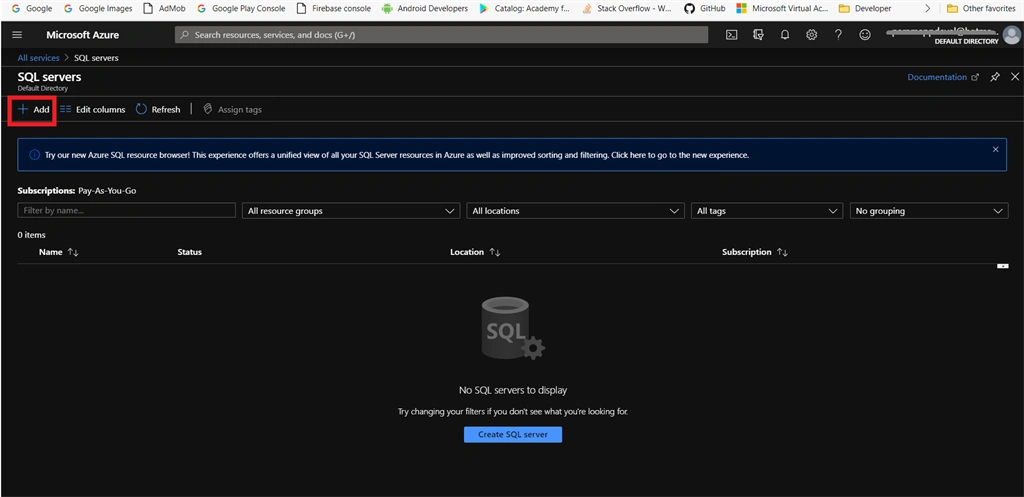Open the GitHub bookmark
This screenshot has width=1024, height=497.
click(x=705, y=8)
